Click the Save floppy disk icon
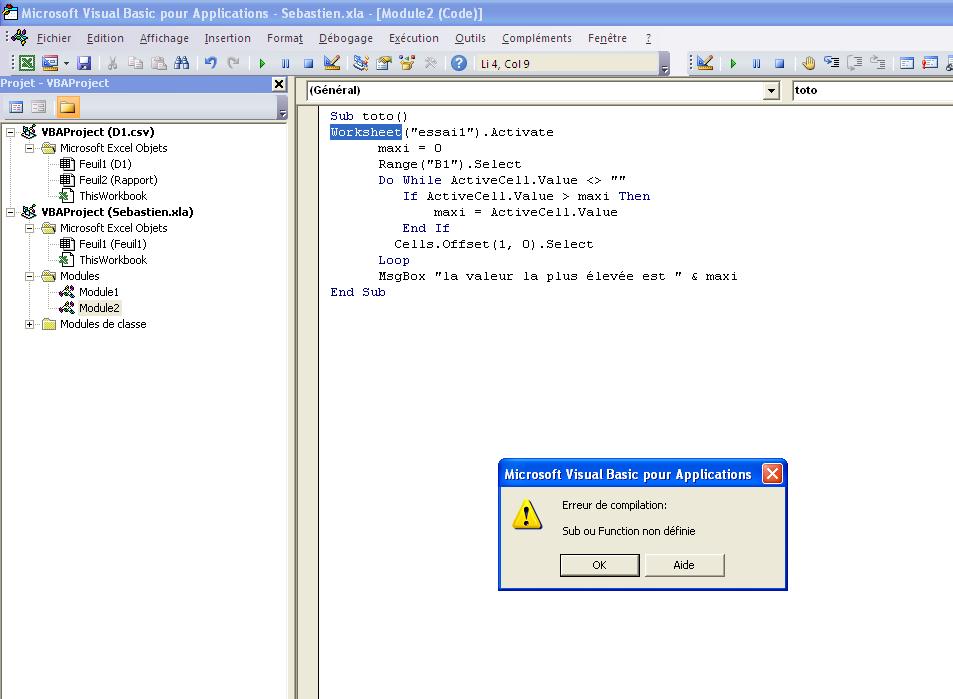The width and height of the screenshot is (953, 699). (x=84, y=63)
